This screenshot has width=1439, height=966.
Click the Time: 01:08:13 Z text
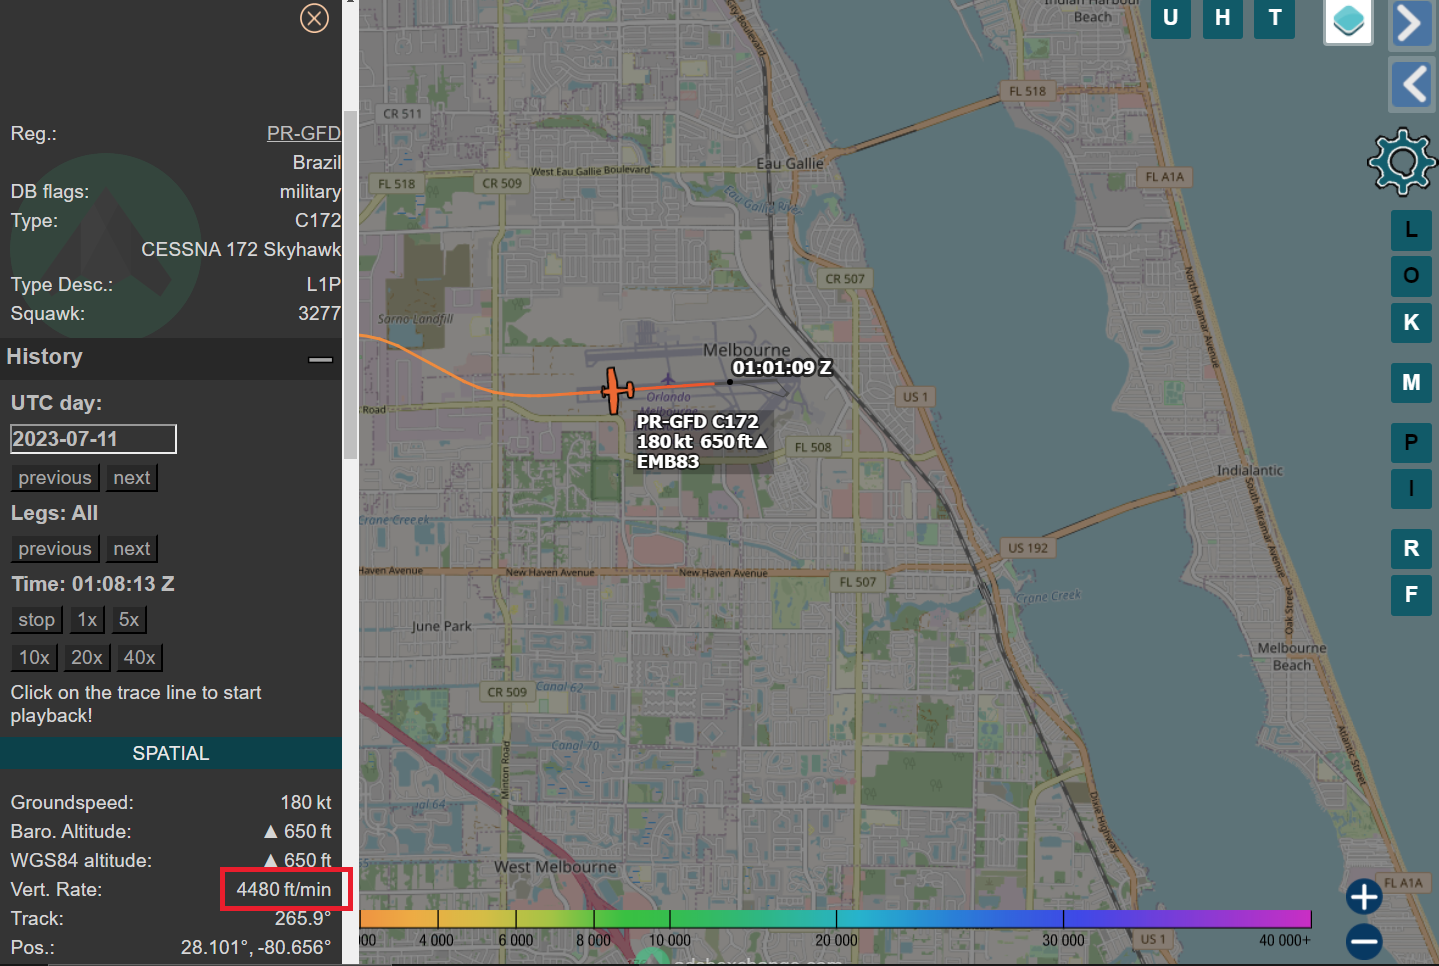93,584
